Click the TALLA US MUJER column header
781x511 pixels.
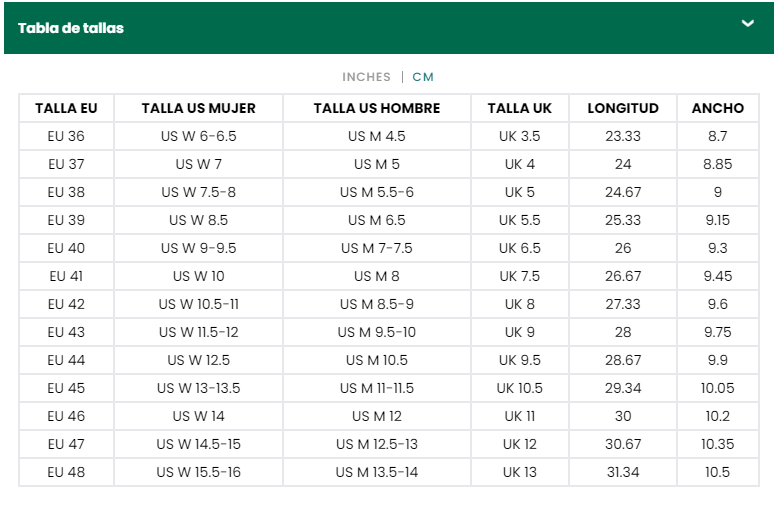[198, 108]
